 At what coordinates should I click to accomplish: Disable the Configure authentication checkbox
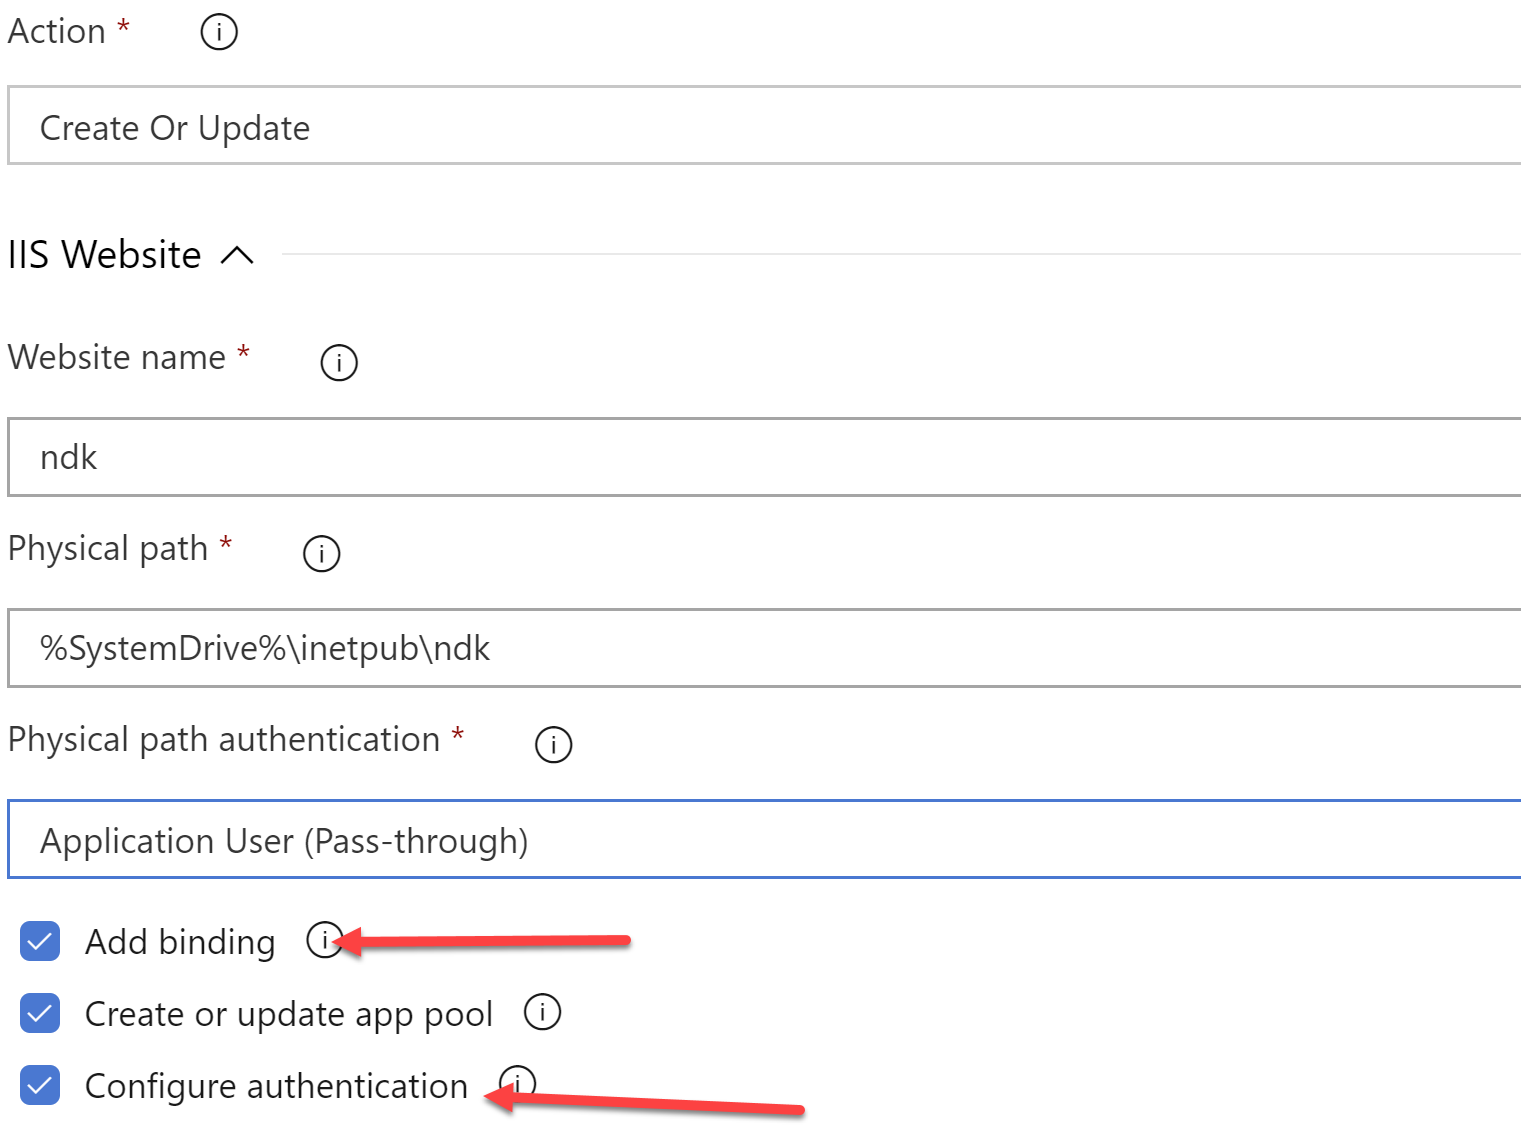click(40, 1085)
